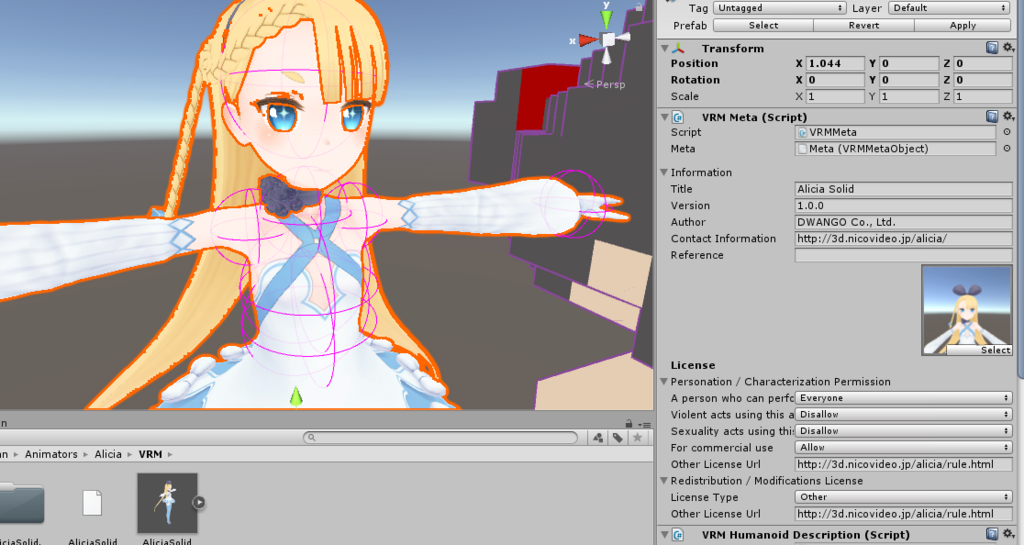Collapse Redistribution / Modifications License section
This screenshot has width=1024, height=545.
coord(664,481)
